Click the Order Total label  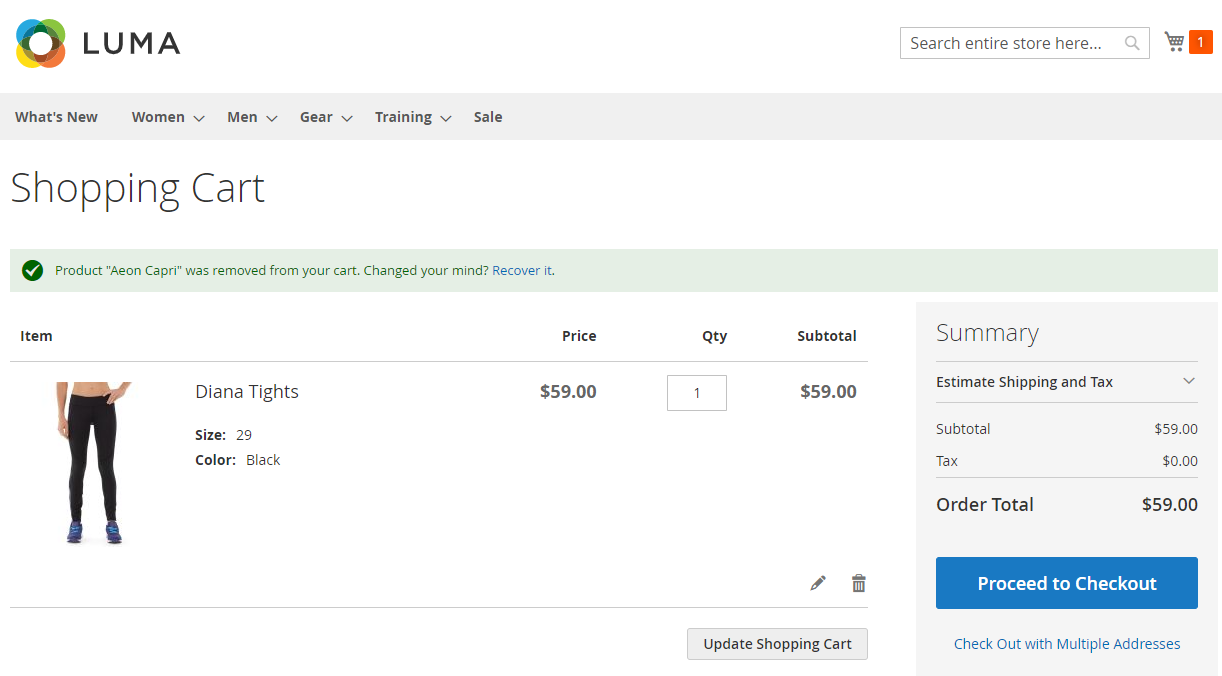point(985,504)
